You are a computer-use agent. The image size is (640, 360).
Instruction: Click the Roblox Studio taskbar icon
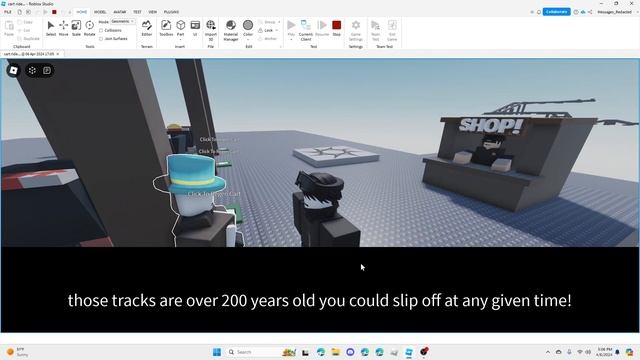tap(409, 352)
